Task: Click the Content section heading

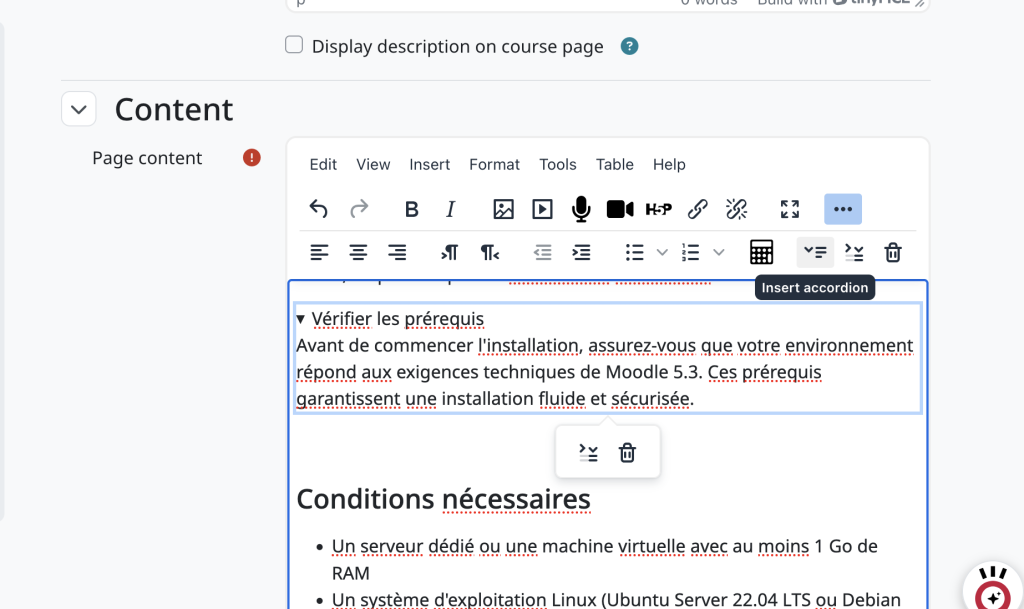Action: click(174, 109)
